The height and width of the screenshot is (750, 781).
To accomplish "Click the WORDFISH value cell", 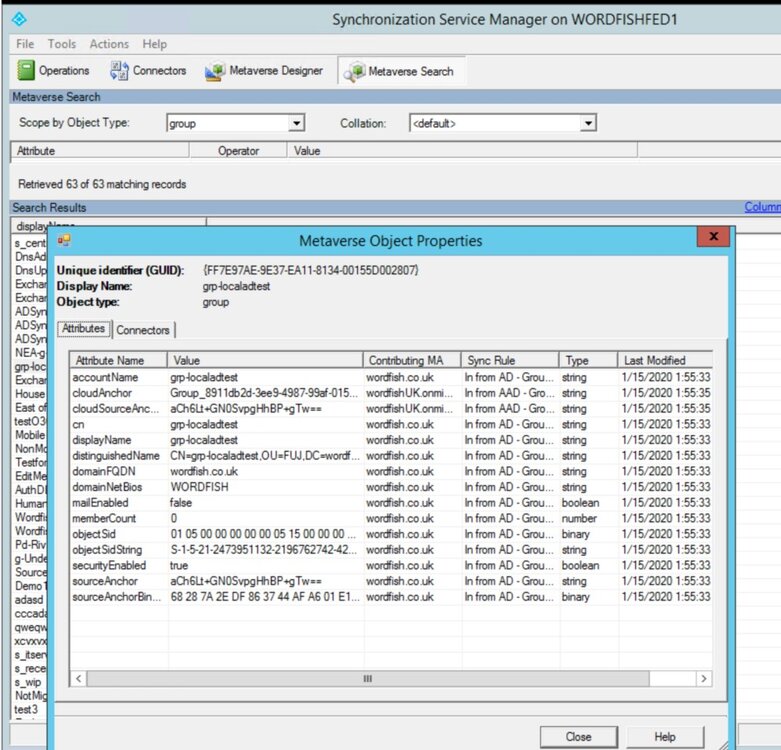I will (199, 487).
